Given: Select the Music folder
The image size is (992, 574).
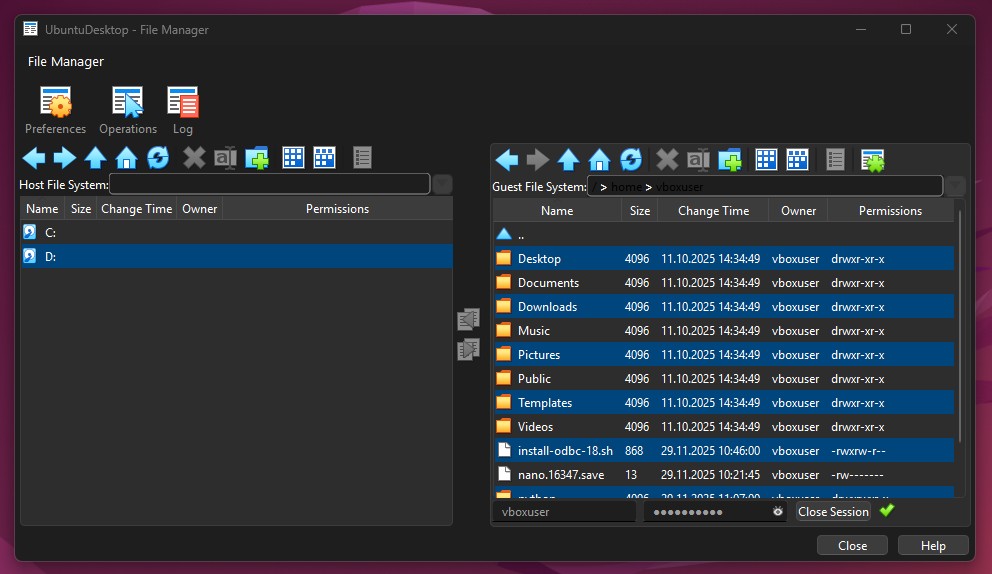Looking at the screenshot, I should pyautogui.click(x=724, y=331).
